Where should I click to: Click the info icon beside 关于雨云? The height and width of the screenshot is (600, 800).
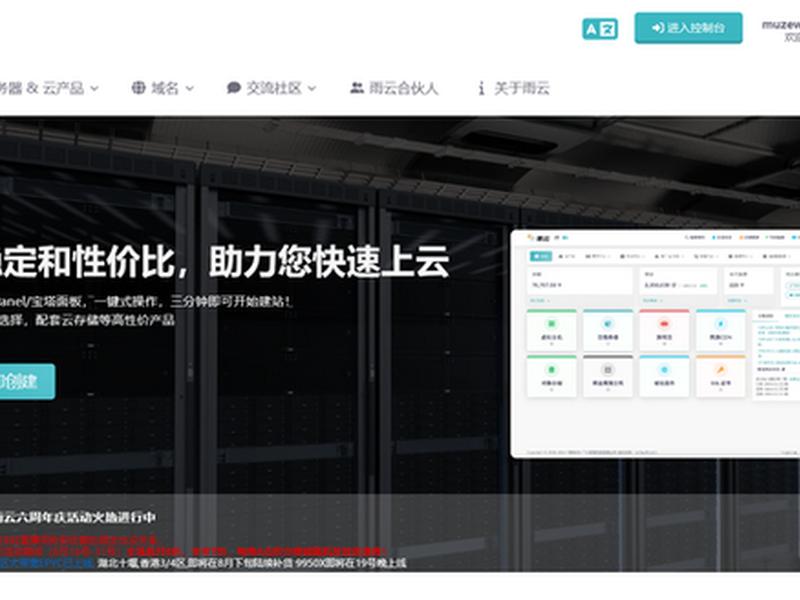(481, 89)
